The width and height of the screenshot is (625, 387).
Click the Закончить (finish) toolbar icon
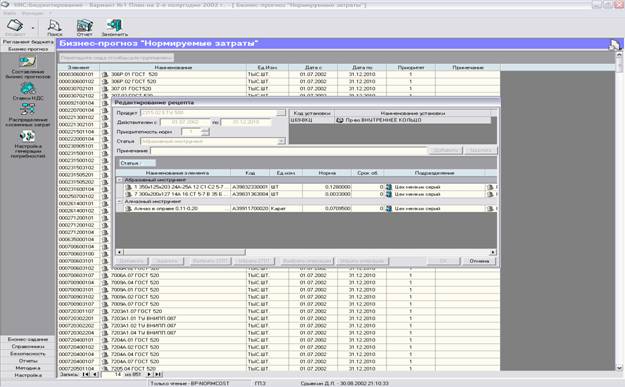[114, 26]
